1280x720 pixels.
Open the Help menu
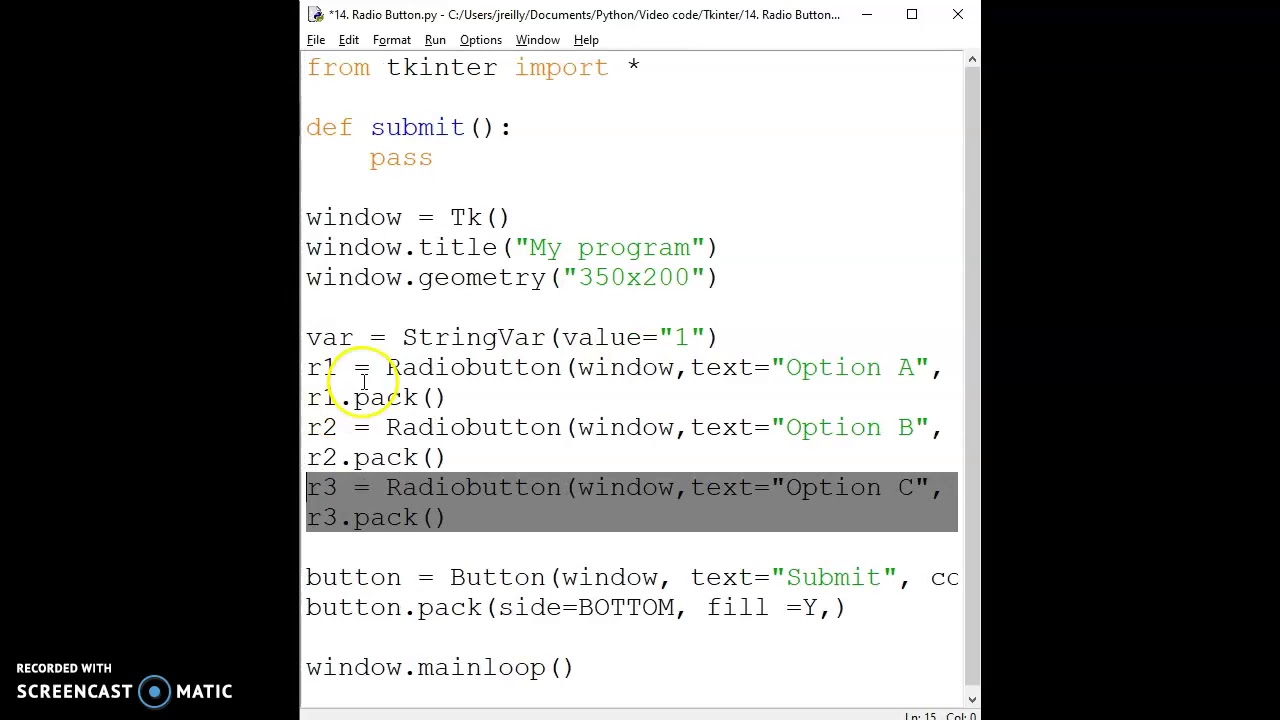click(586, 40)
